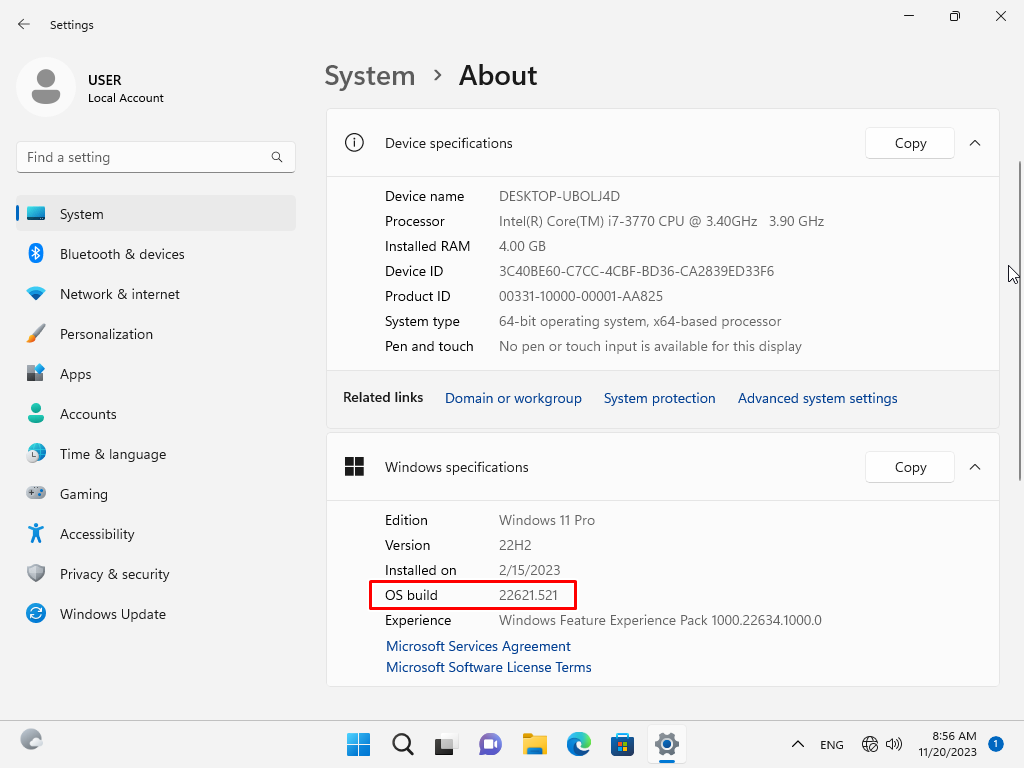The height and width of the screenshot is (768, 1024).
Task: Open the Accessibility settings category
Action: coord(96,534)
